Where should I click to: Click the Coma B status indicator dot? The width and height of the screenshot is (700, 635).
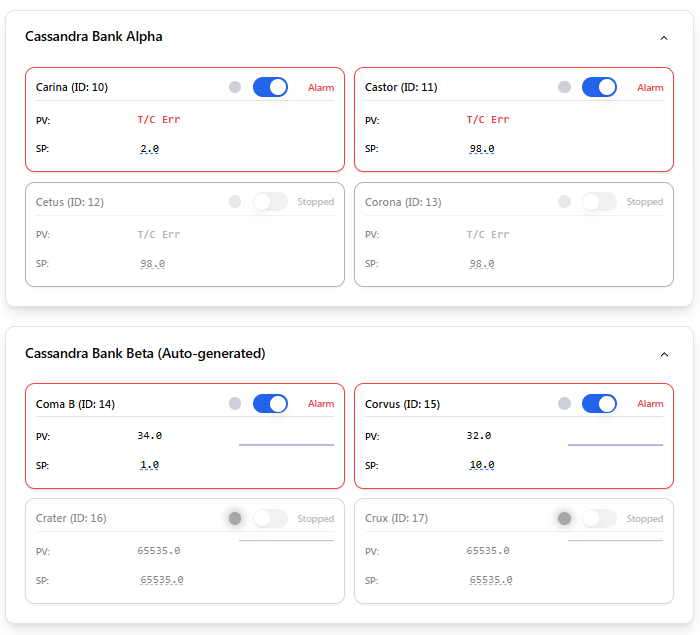(235, 404)
